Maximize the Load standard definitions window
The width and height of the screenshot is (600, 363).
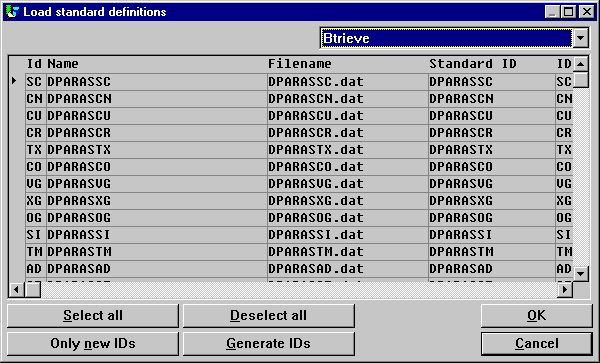pos(568,12)
